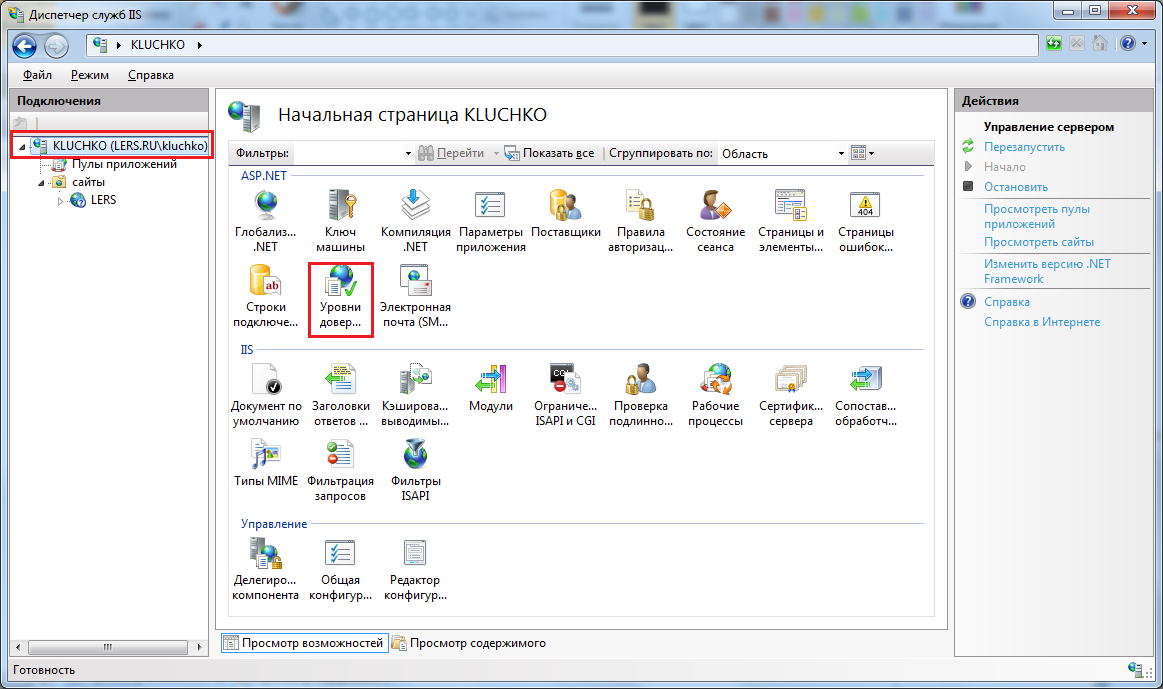The image size is (1163, 689).
Task: Click Перезапустить server action
Action: (1024, 147)
